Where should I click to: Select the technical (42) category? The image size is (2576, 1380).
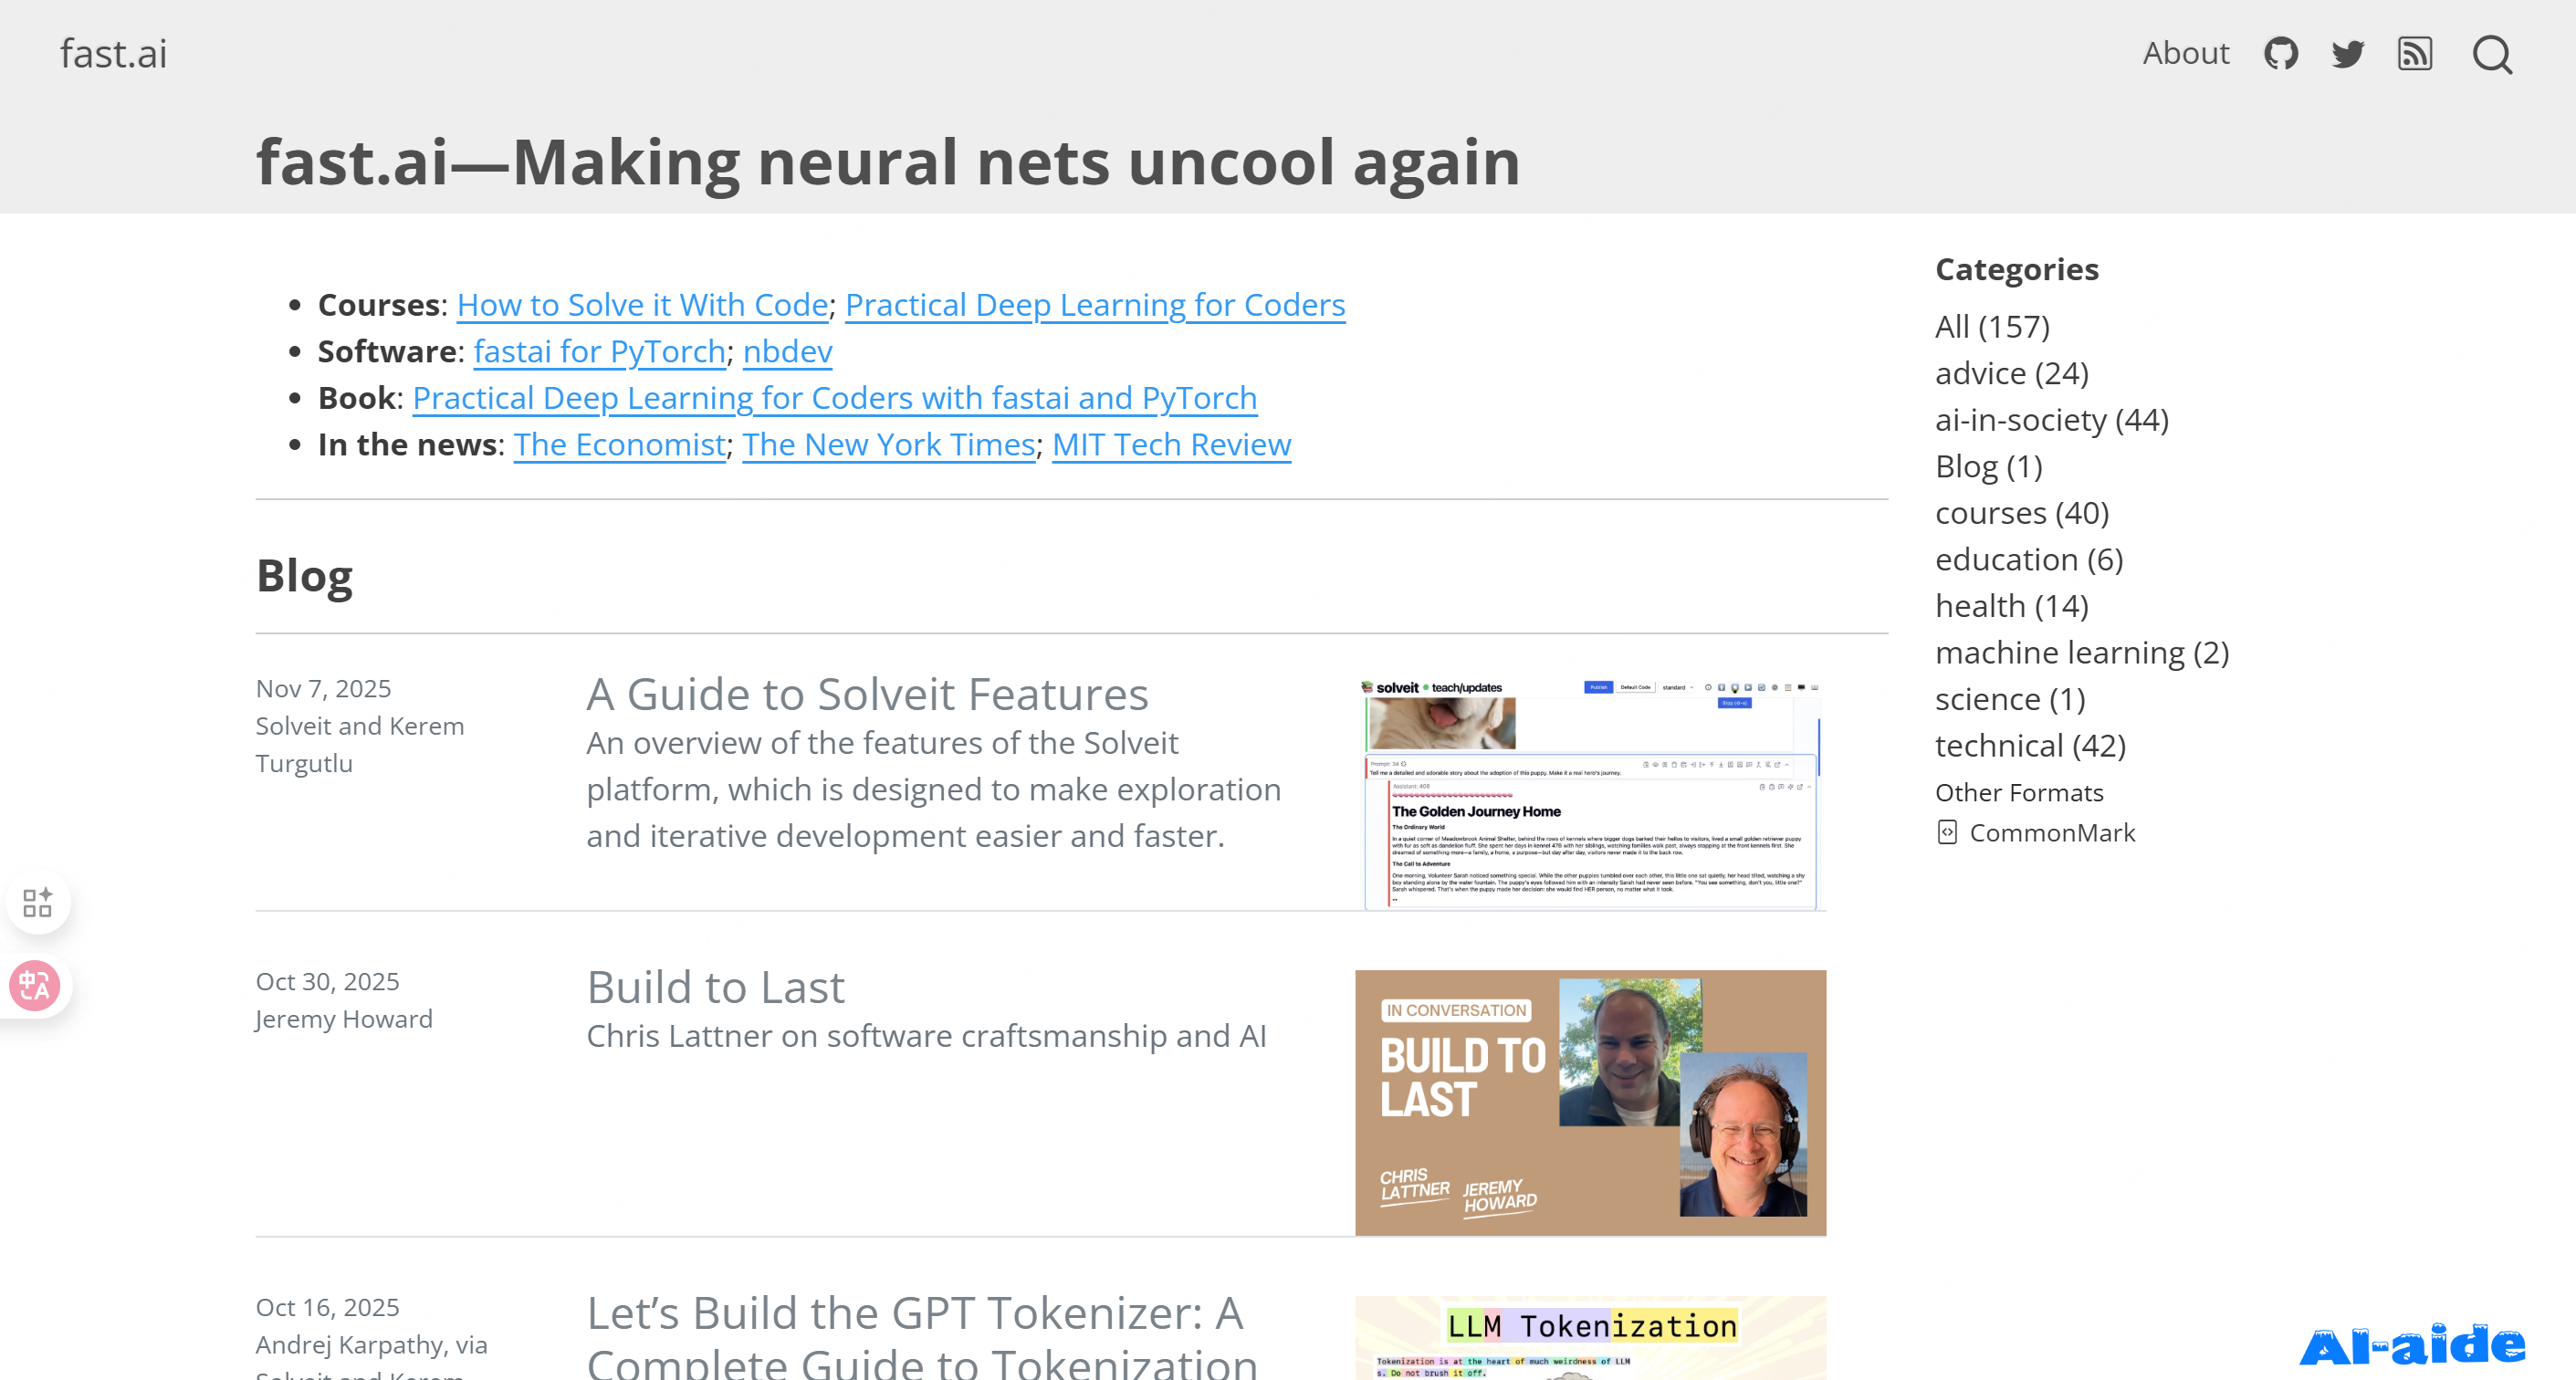tap(2030, 746)
